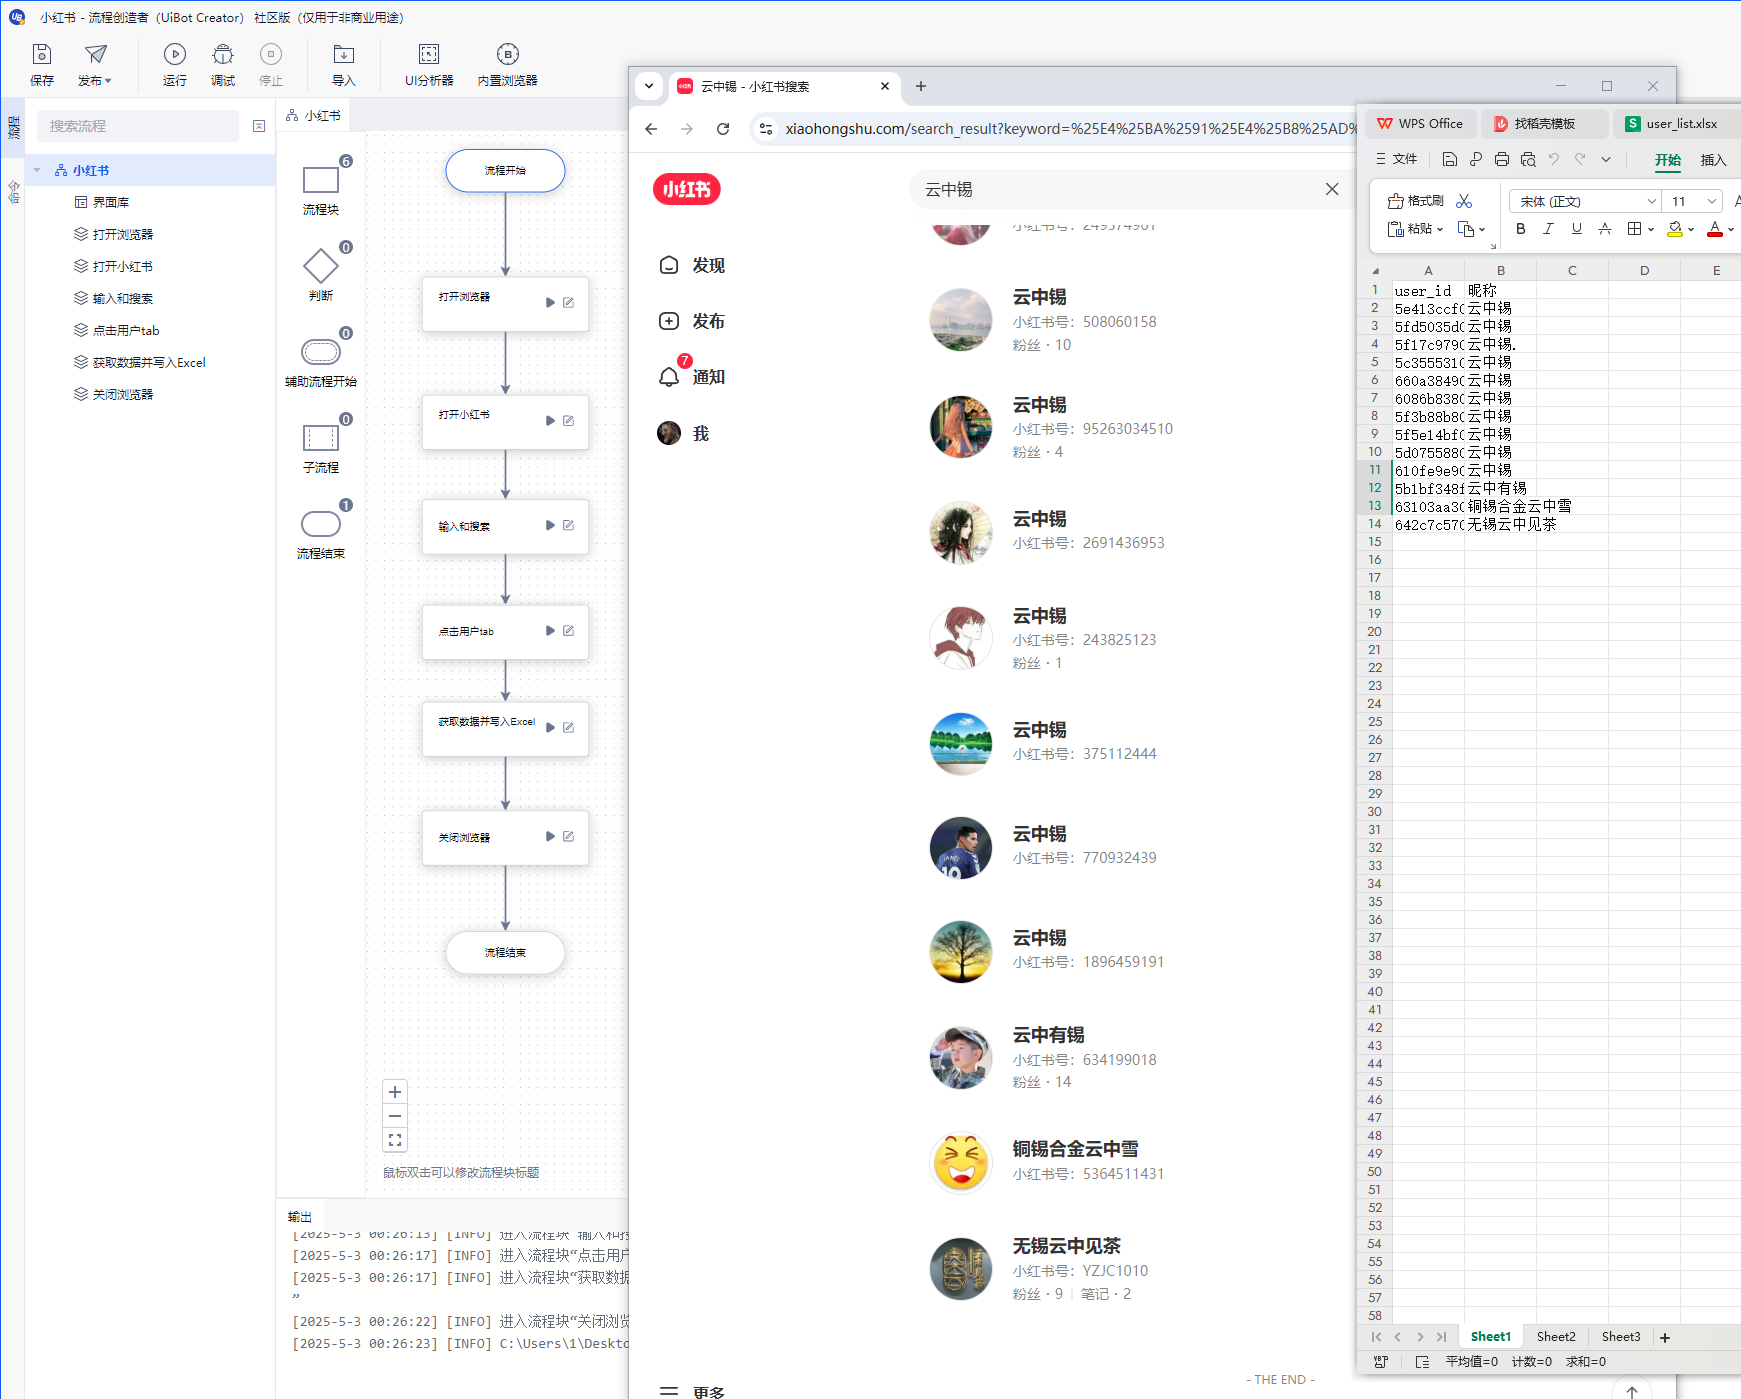
Task: Open the 插入 ribbon tab
Action: (x=1713, y=160)
